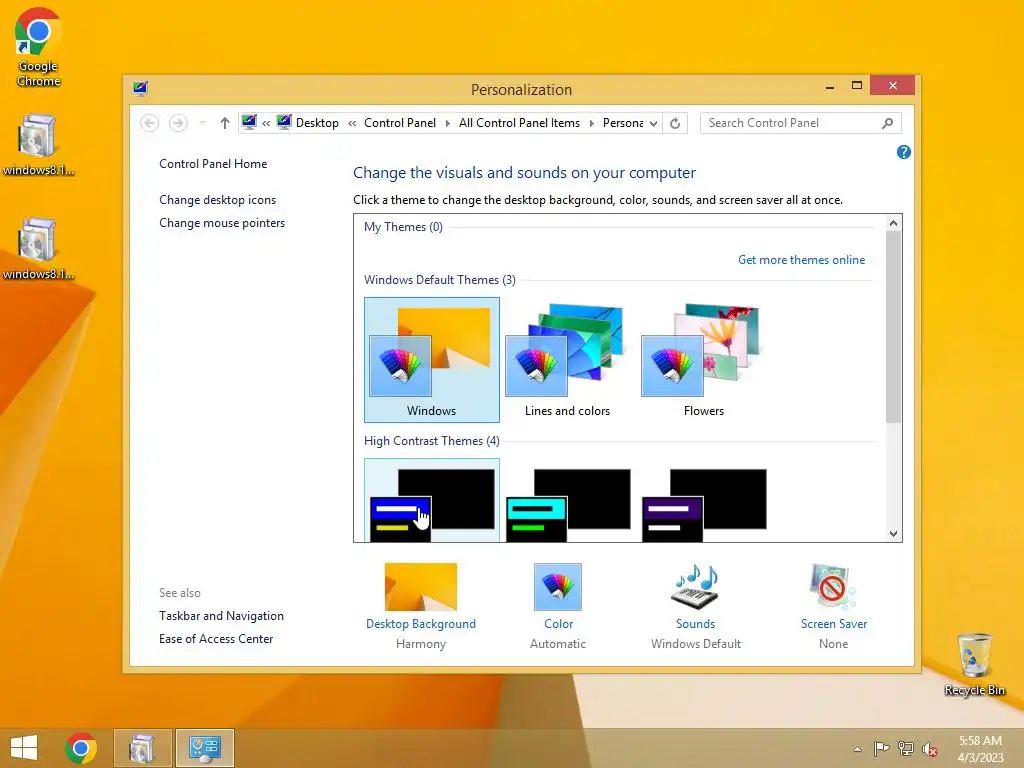Expand the double chevron before Desktop breadcrumb
Viewport: 1024px width, 768px height.
click(266, 123)
